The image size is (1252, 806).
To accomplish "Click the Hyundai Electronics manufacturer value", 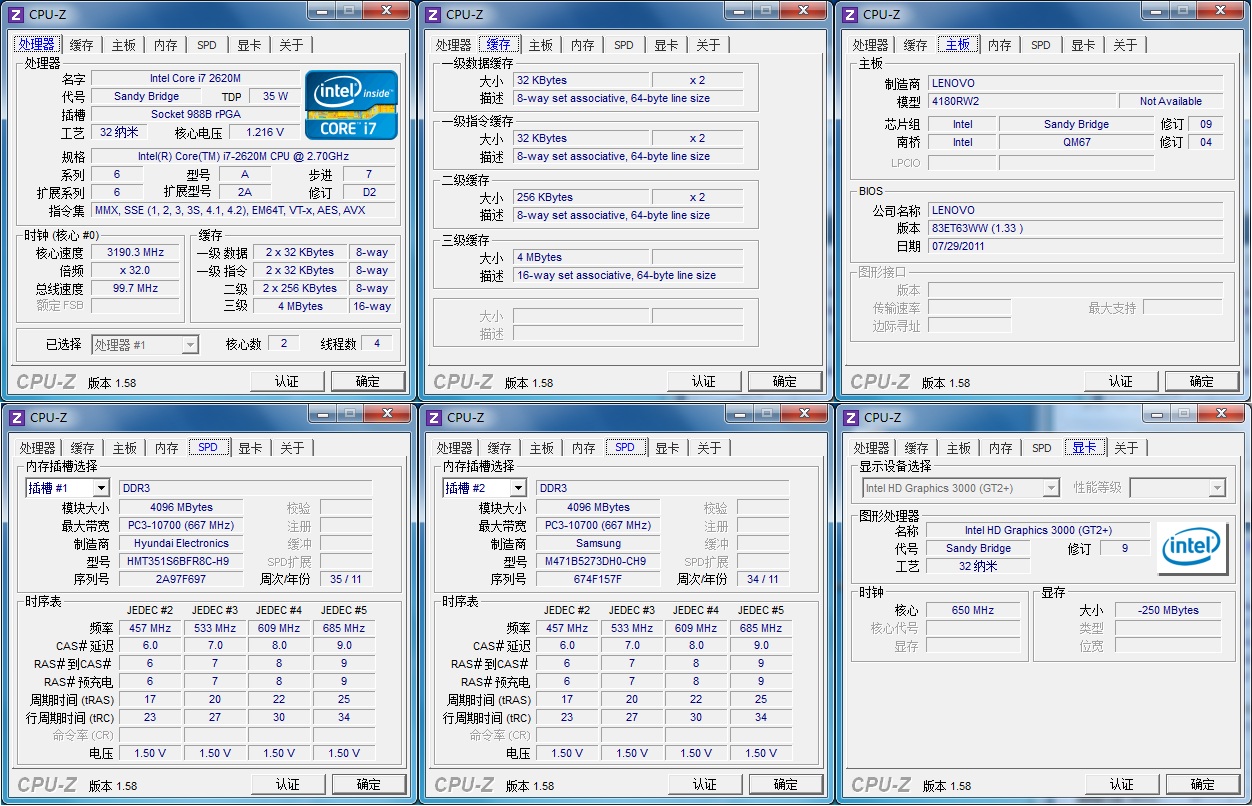I will [181, 543].
